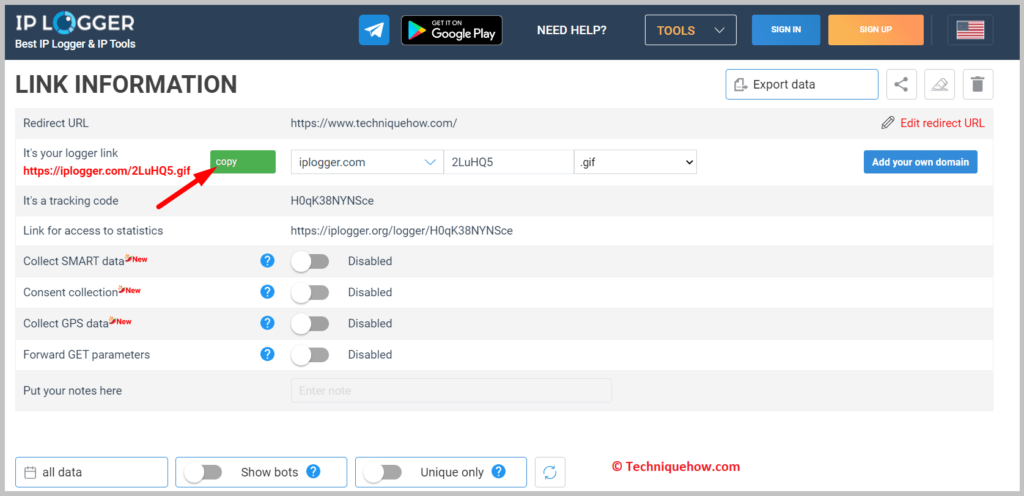Click the LINK INFORMATION heading

tap(126, 84)
